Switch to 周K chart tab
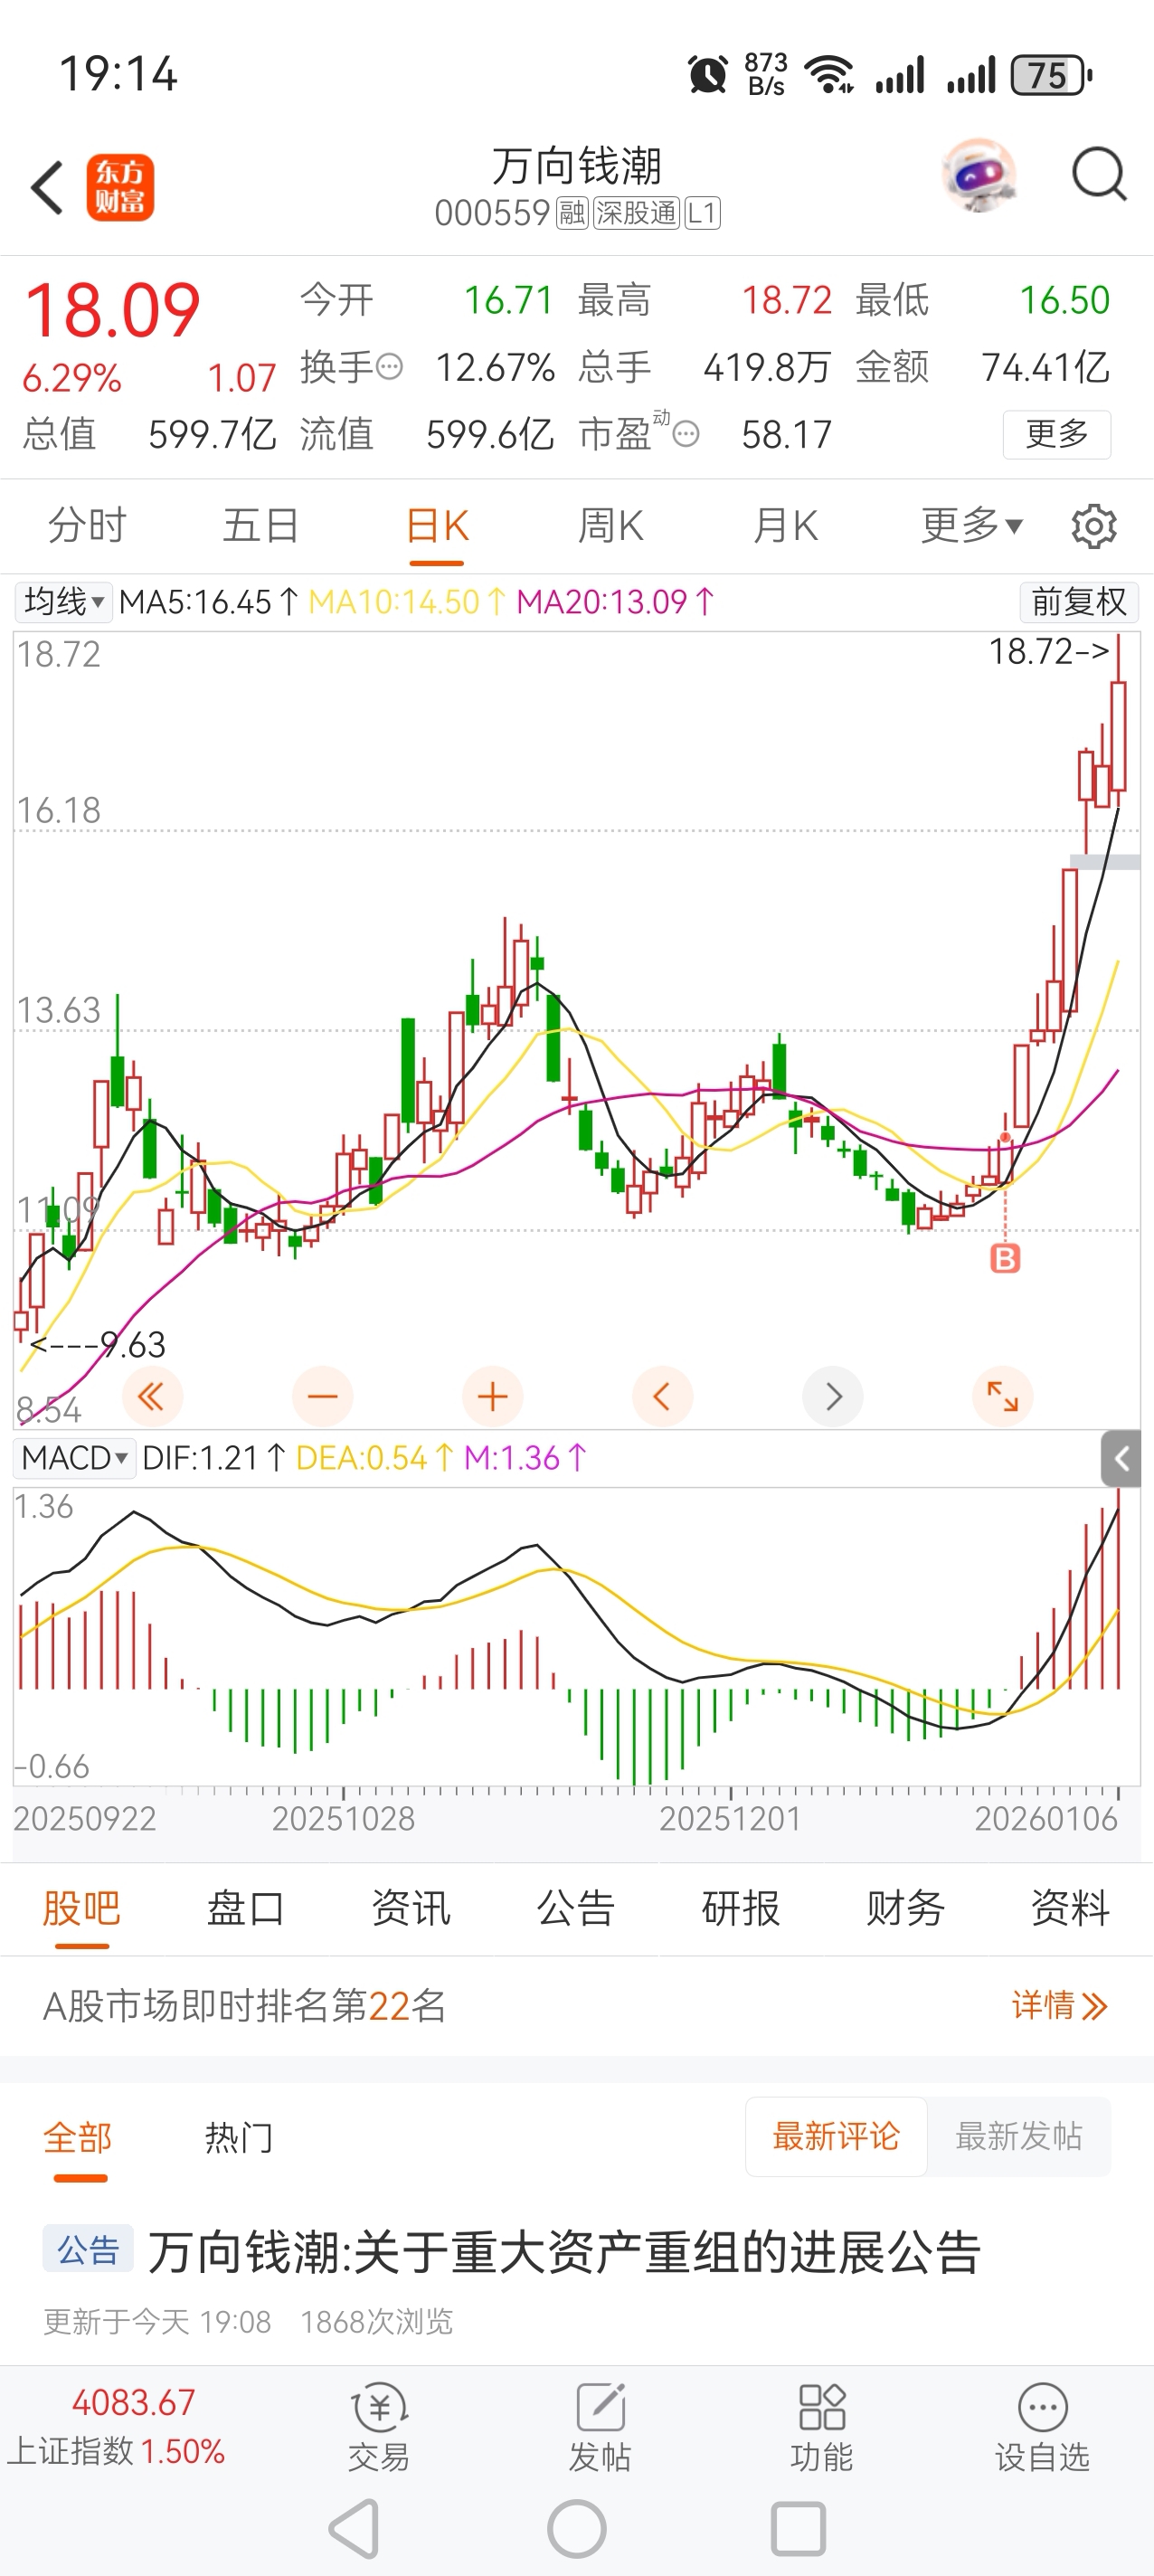The width and height of the screenshot is (1154, 2576). (x=611, y=525)
